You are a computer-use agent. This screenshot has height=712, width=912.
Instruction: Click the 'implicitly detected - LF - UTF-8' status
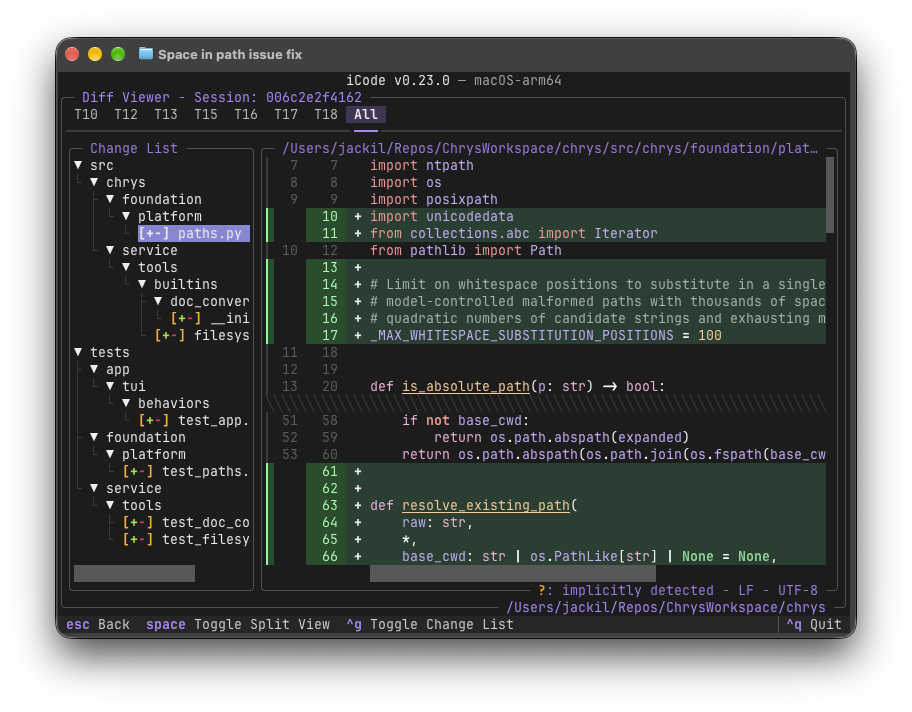tap(690, 590)
